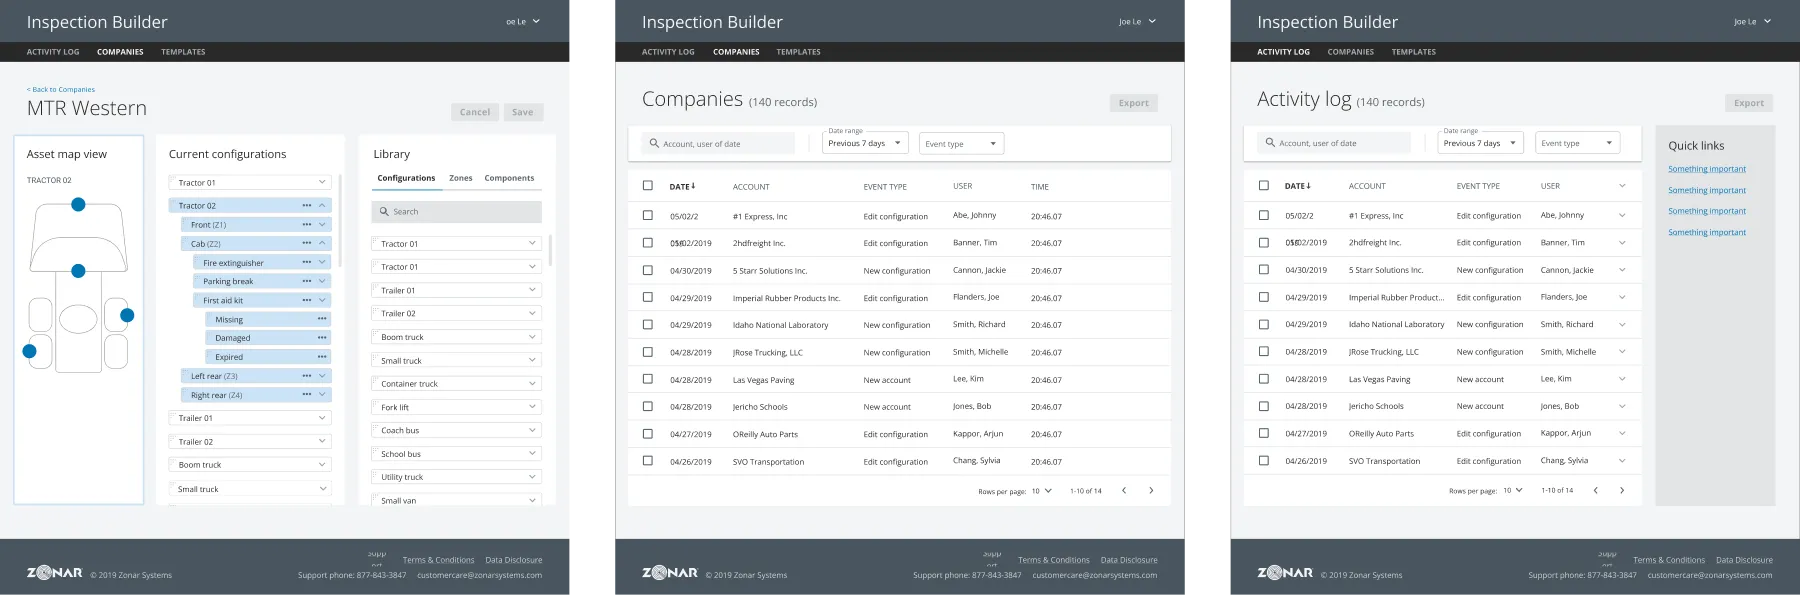The image size is (1800, 595).
Task: Collapse the Tractor 02 configuration
Action: click(322, 205)
